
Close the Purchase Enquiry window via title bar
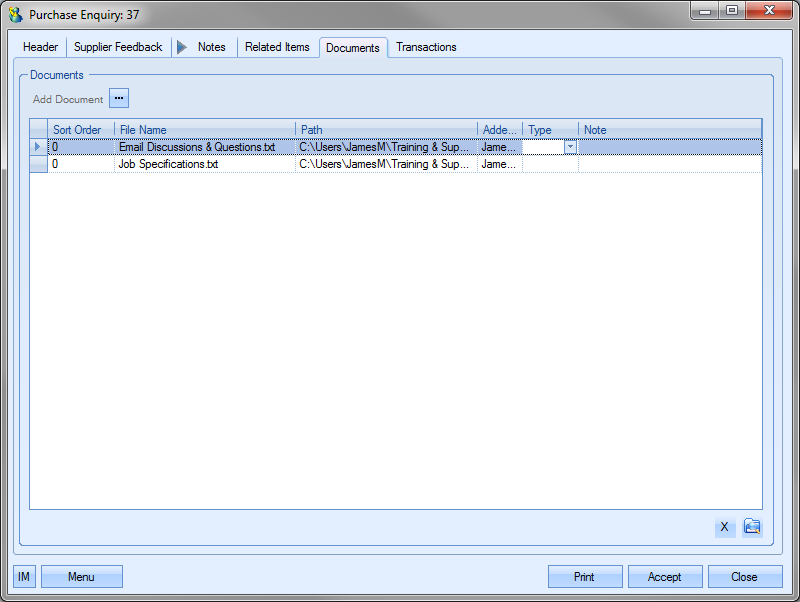(x=769, y=10)
